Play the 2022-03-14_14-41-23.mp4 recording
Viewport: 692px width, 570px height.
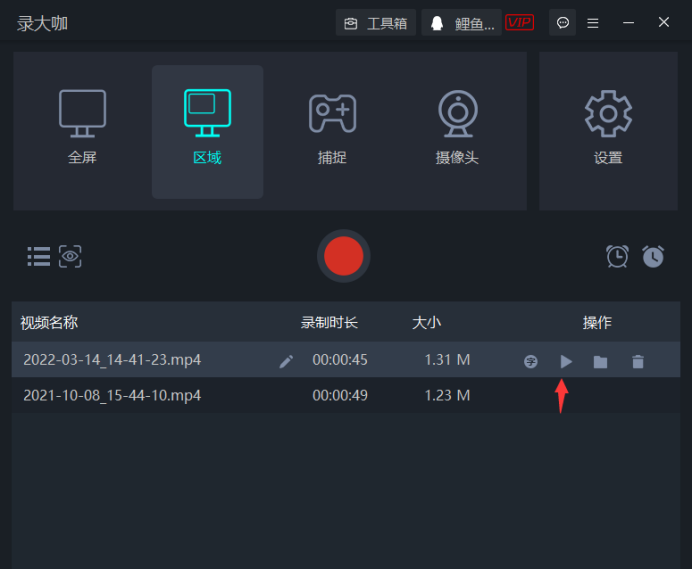coord(566,361)
